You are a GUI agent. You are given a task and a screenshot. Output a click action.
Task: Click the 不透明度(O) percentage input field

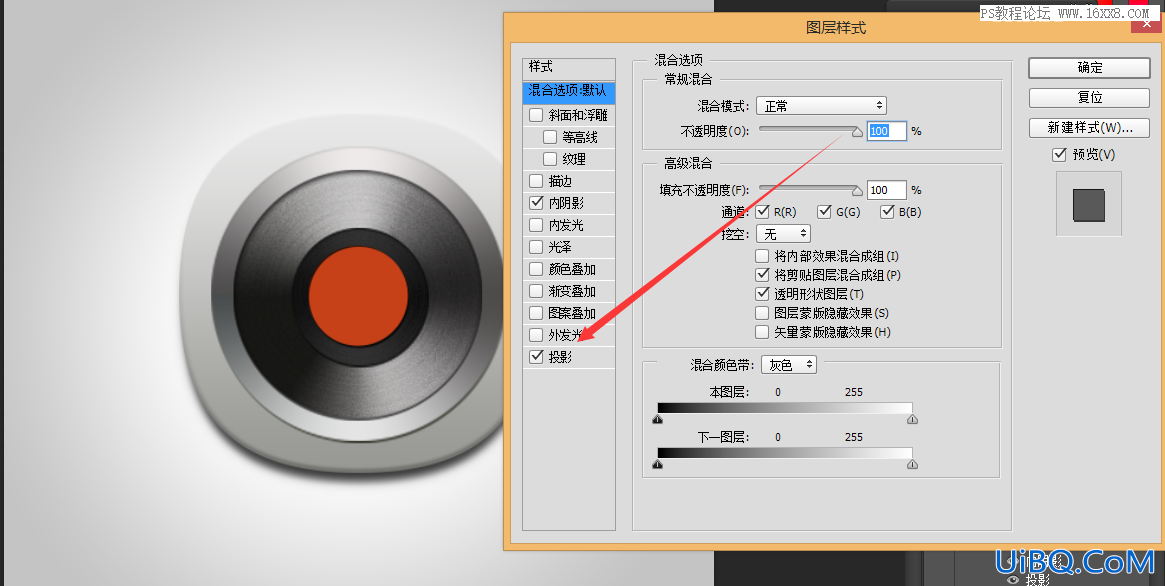(x=886, y=131)
